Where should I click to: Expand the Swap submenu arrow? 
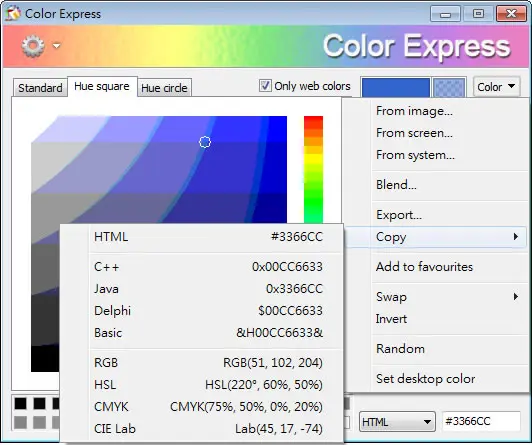pos(516,297)
